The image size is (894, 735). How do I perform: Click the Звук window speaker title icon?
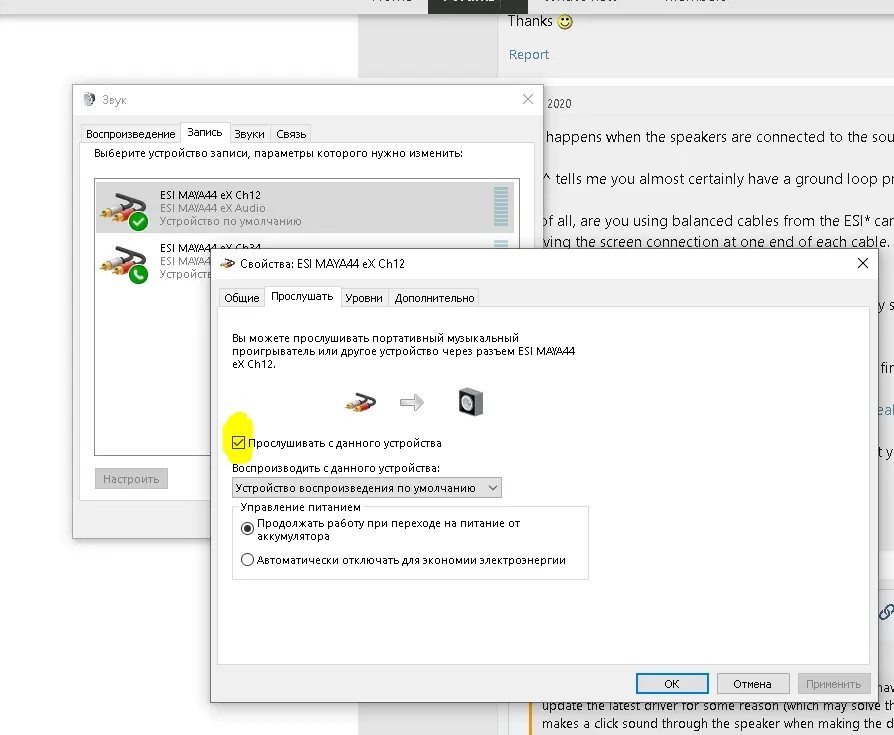(89, 99)
